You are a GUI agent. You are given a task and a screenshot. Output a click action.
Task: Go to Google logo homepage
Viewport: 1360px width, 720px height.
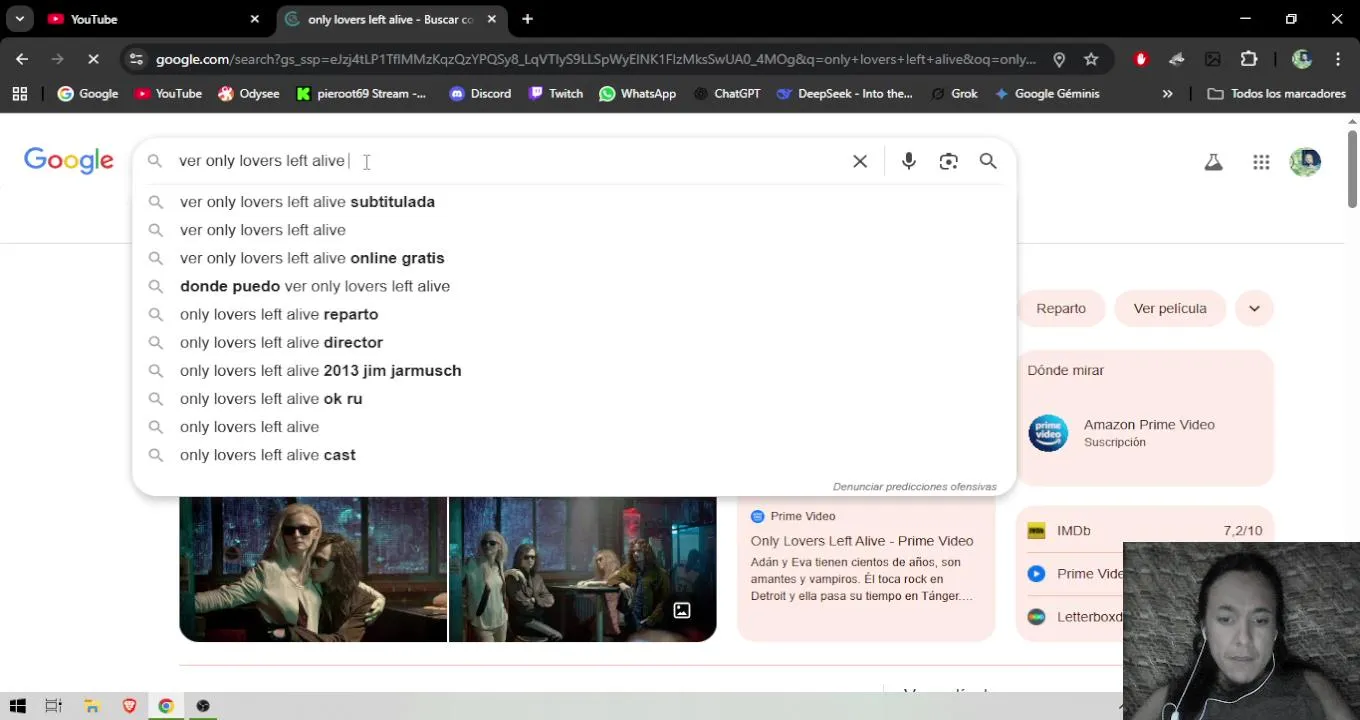click(69, 161)
